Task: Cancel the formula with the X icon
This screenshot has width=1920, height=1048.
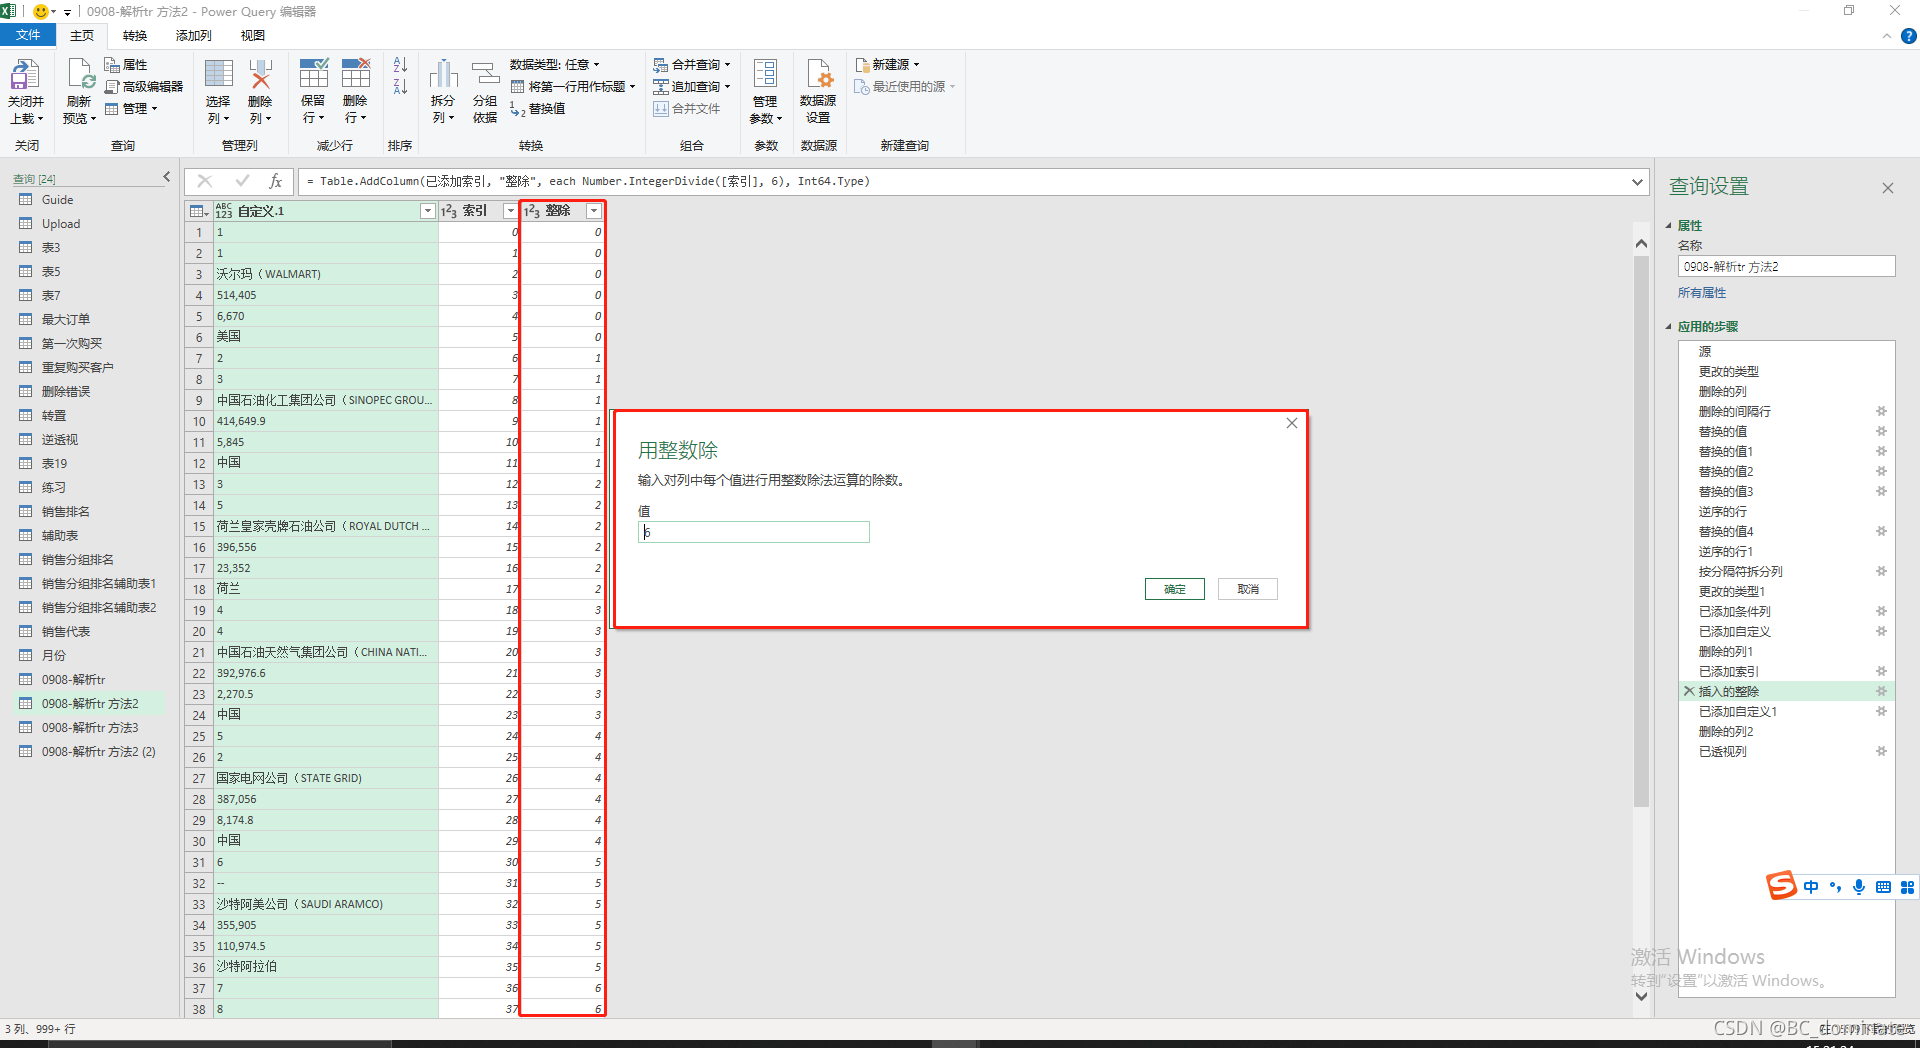Action: (x=205, y=181)
